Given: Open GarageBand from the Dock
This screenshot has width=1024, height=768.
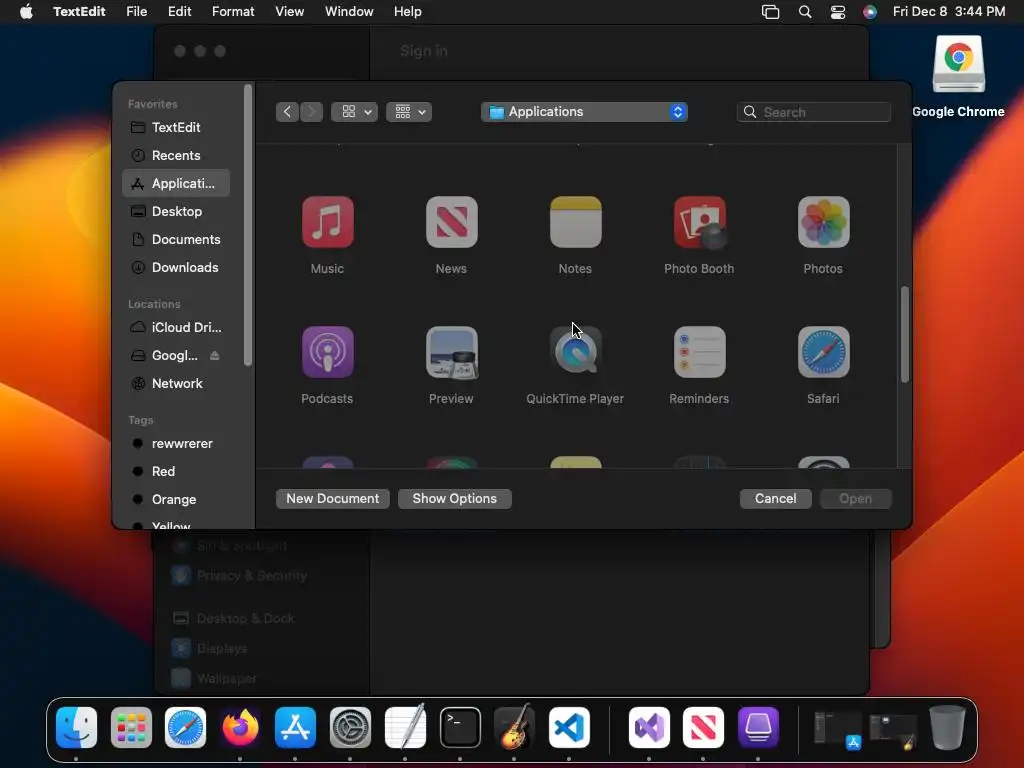Looking at the screenshot, I should pos(515,727).
